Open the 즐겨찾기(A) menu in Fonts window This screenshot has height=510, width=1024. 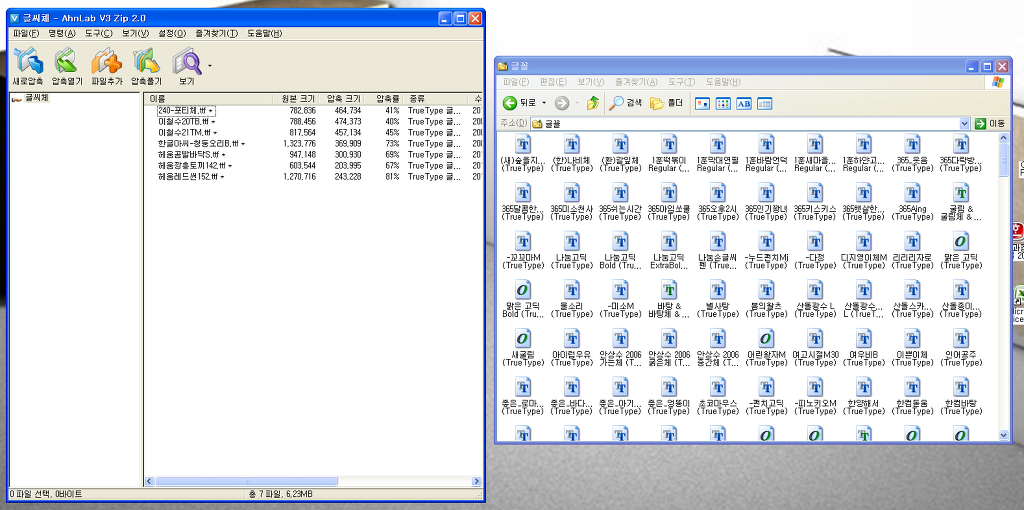coord(635,81)
